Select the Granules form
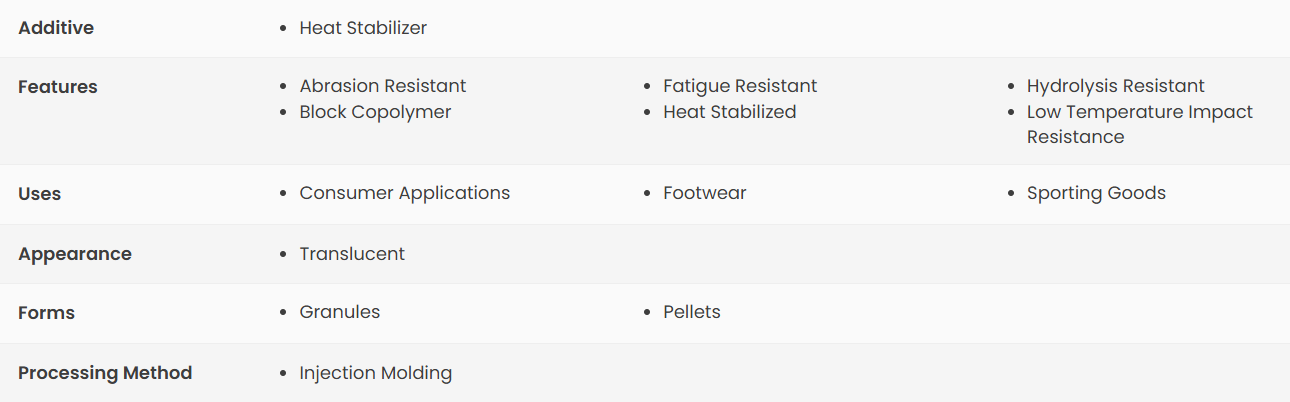Viewport: 1290px width, 402px height. point(340,312)
